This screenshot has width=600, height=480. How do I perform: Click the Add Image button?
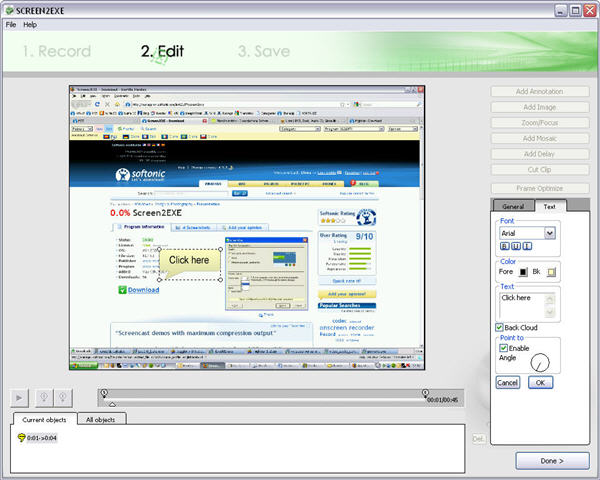point(540,107)
